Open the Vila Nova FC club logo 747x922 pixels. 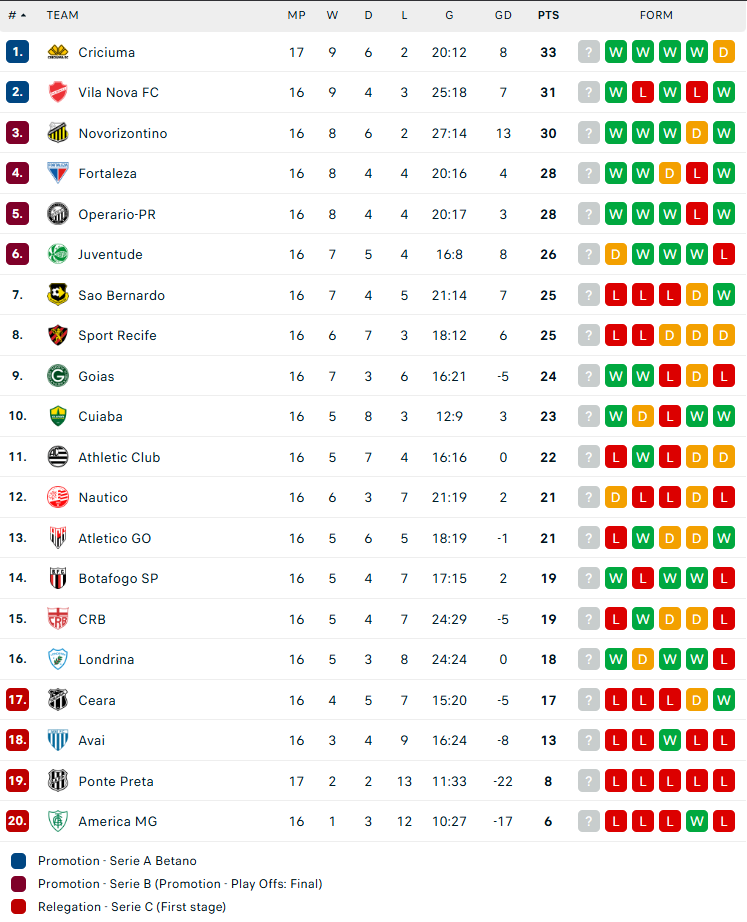pos(58,92)
